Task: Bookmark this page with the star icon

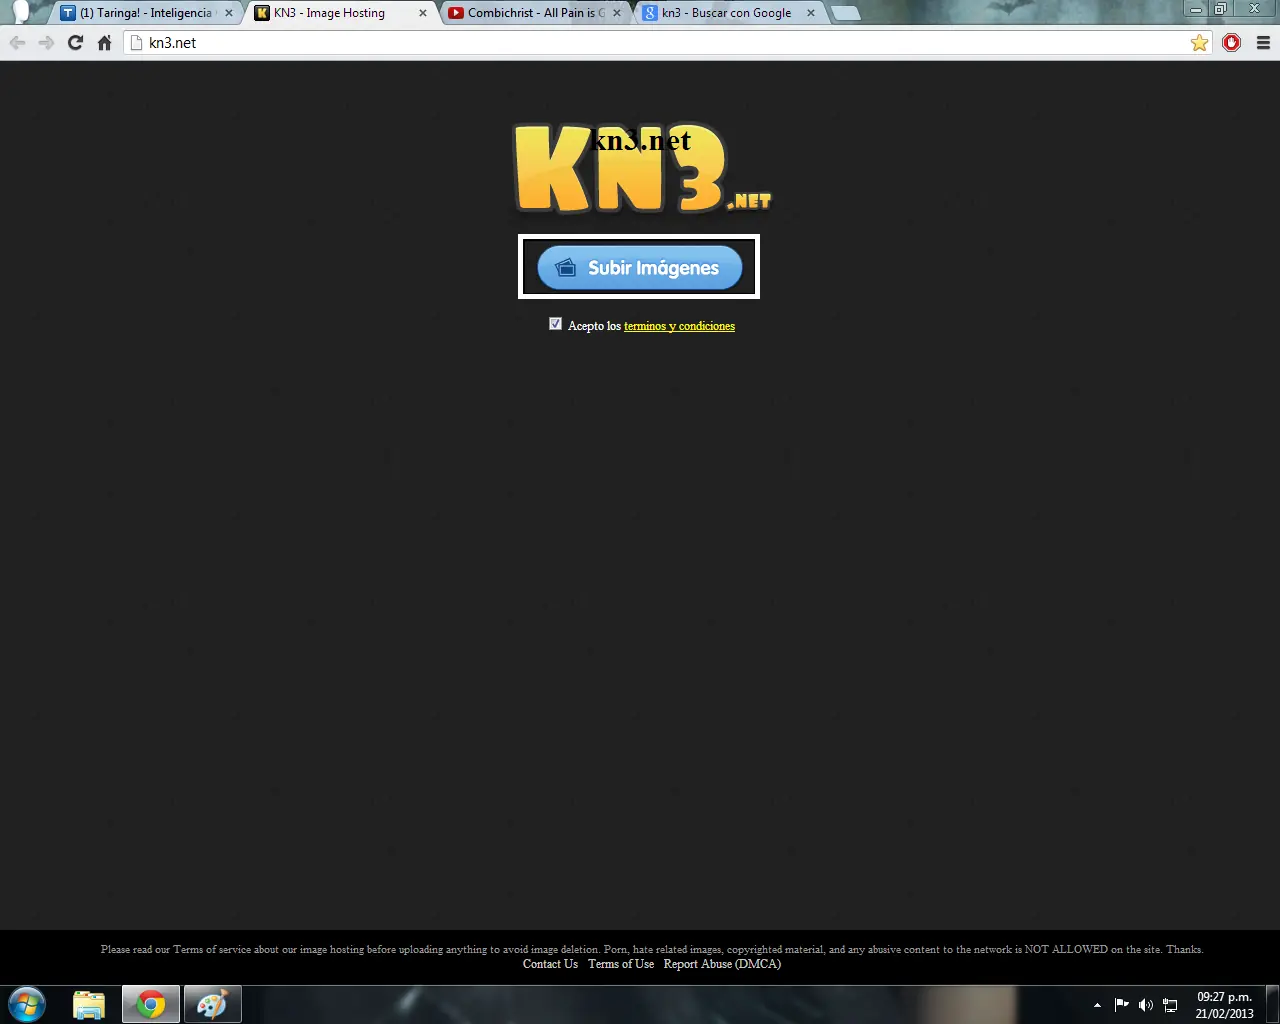Action: (1199, 43)
